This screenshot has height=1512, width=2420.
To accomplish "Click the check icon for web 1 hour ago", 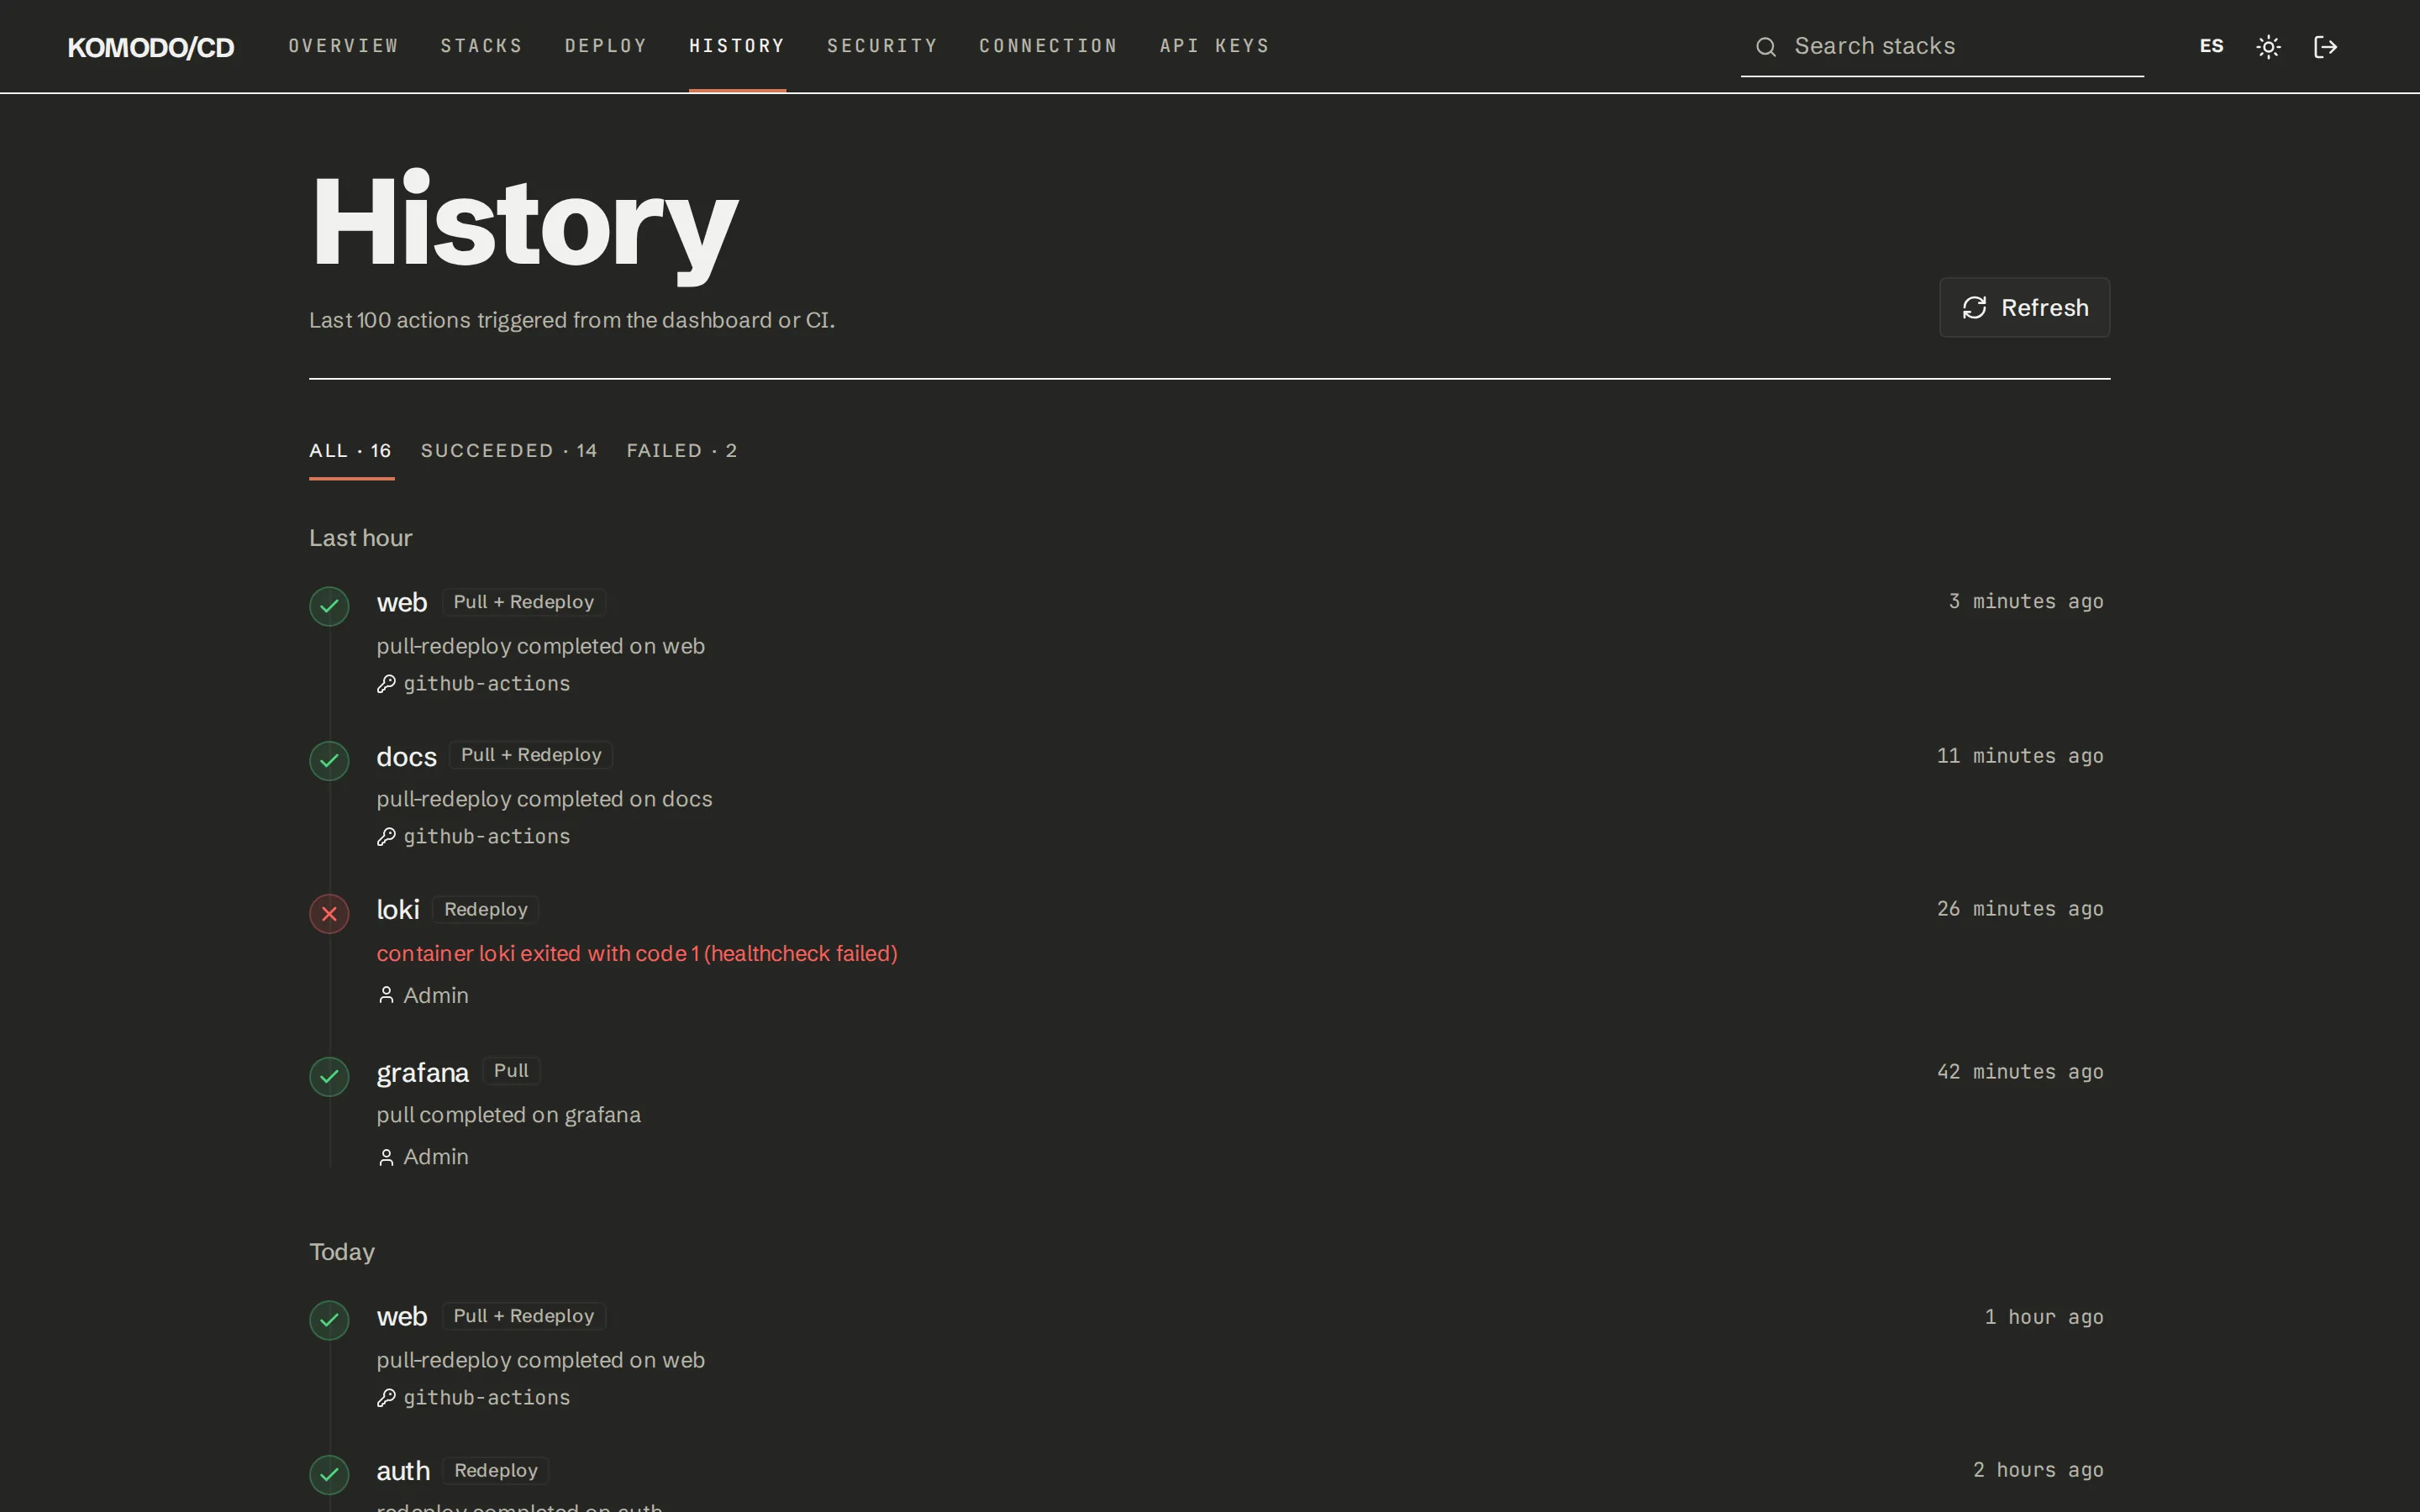I will pyautogui.click(x=329, y=1320).
